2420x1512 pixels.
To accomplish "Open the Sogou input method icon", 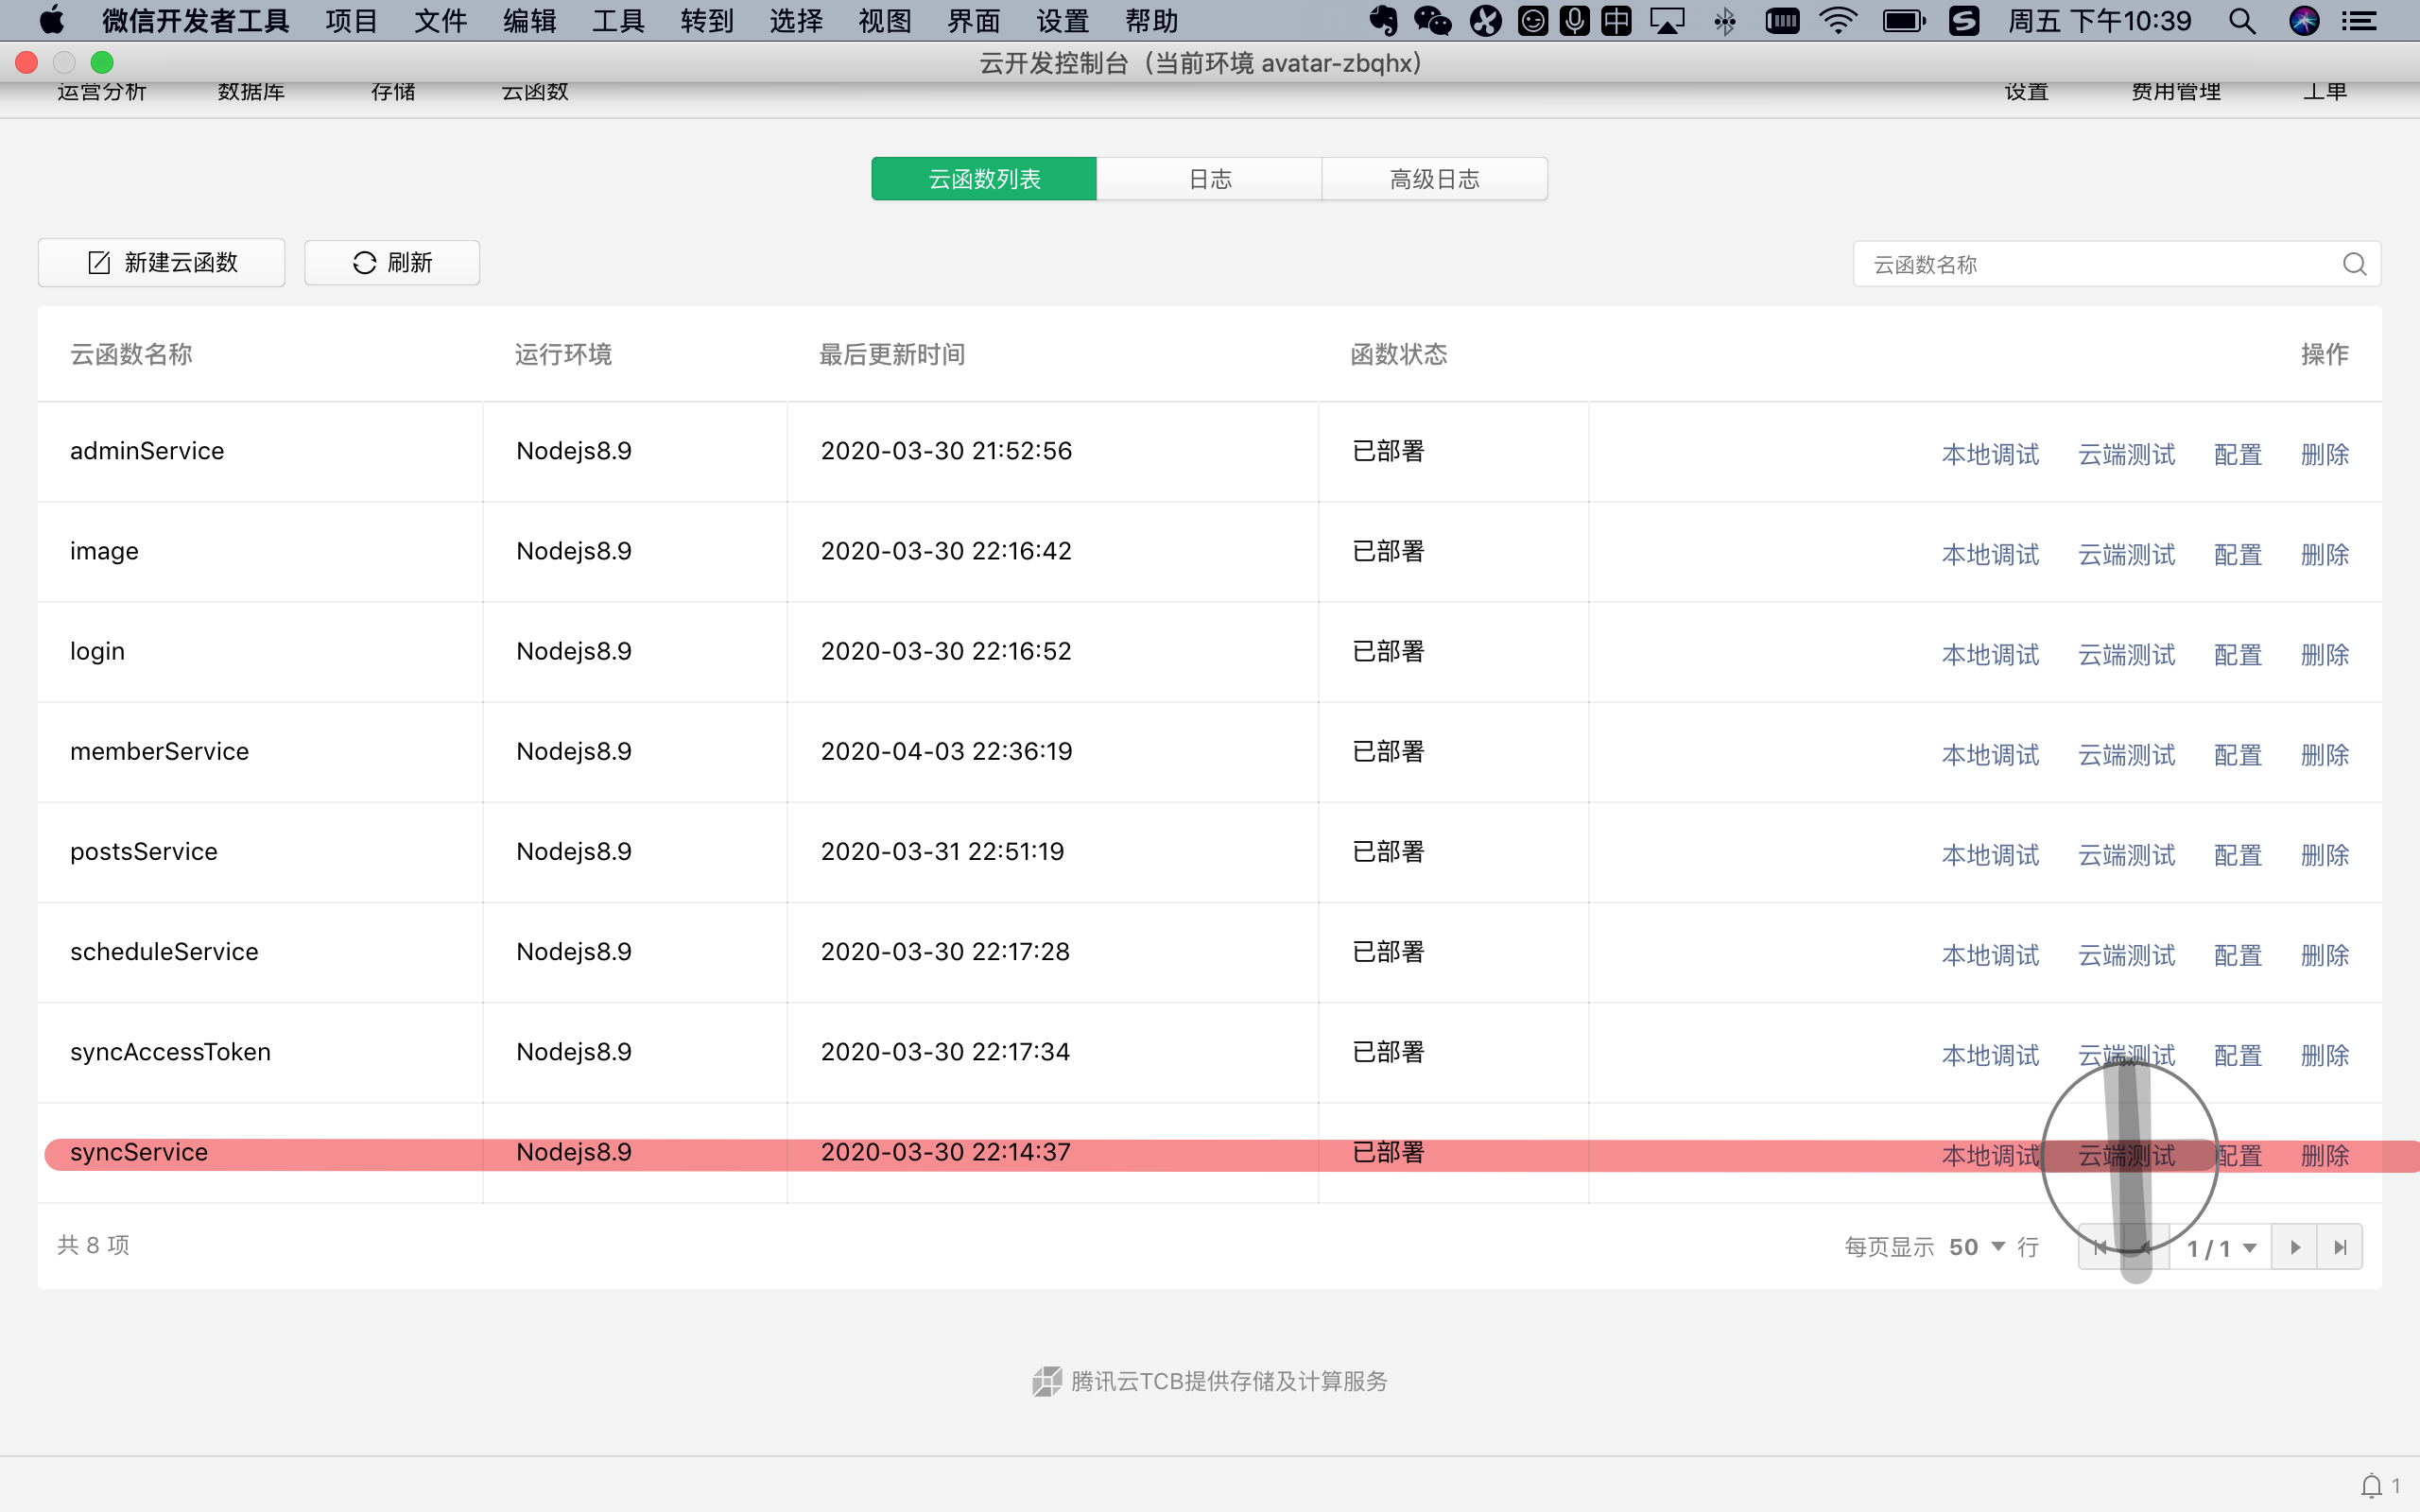I will pyautogui.click(x=1964, y=21).
